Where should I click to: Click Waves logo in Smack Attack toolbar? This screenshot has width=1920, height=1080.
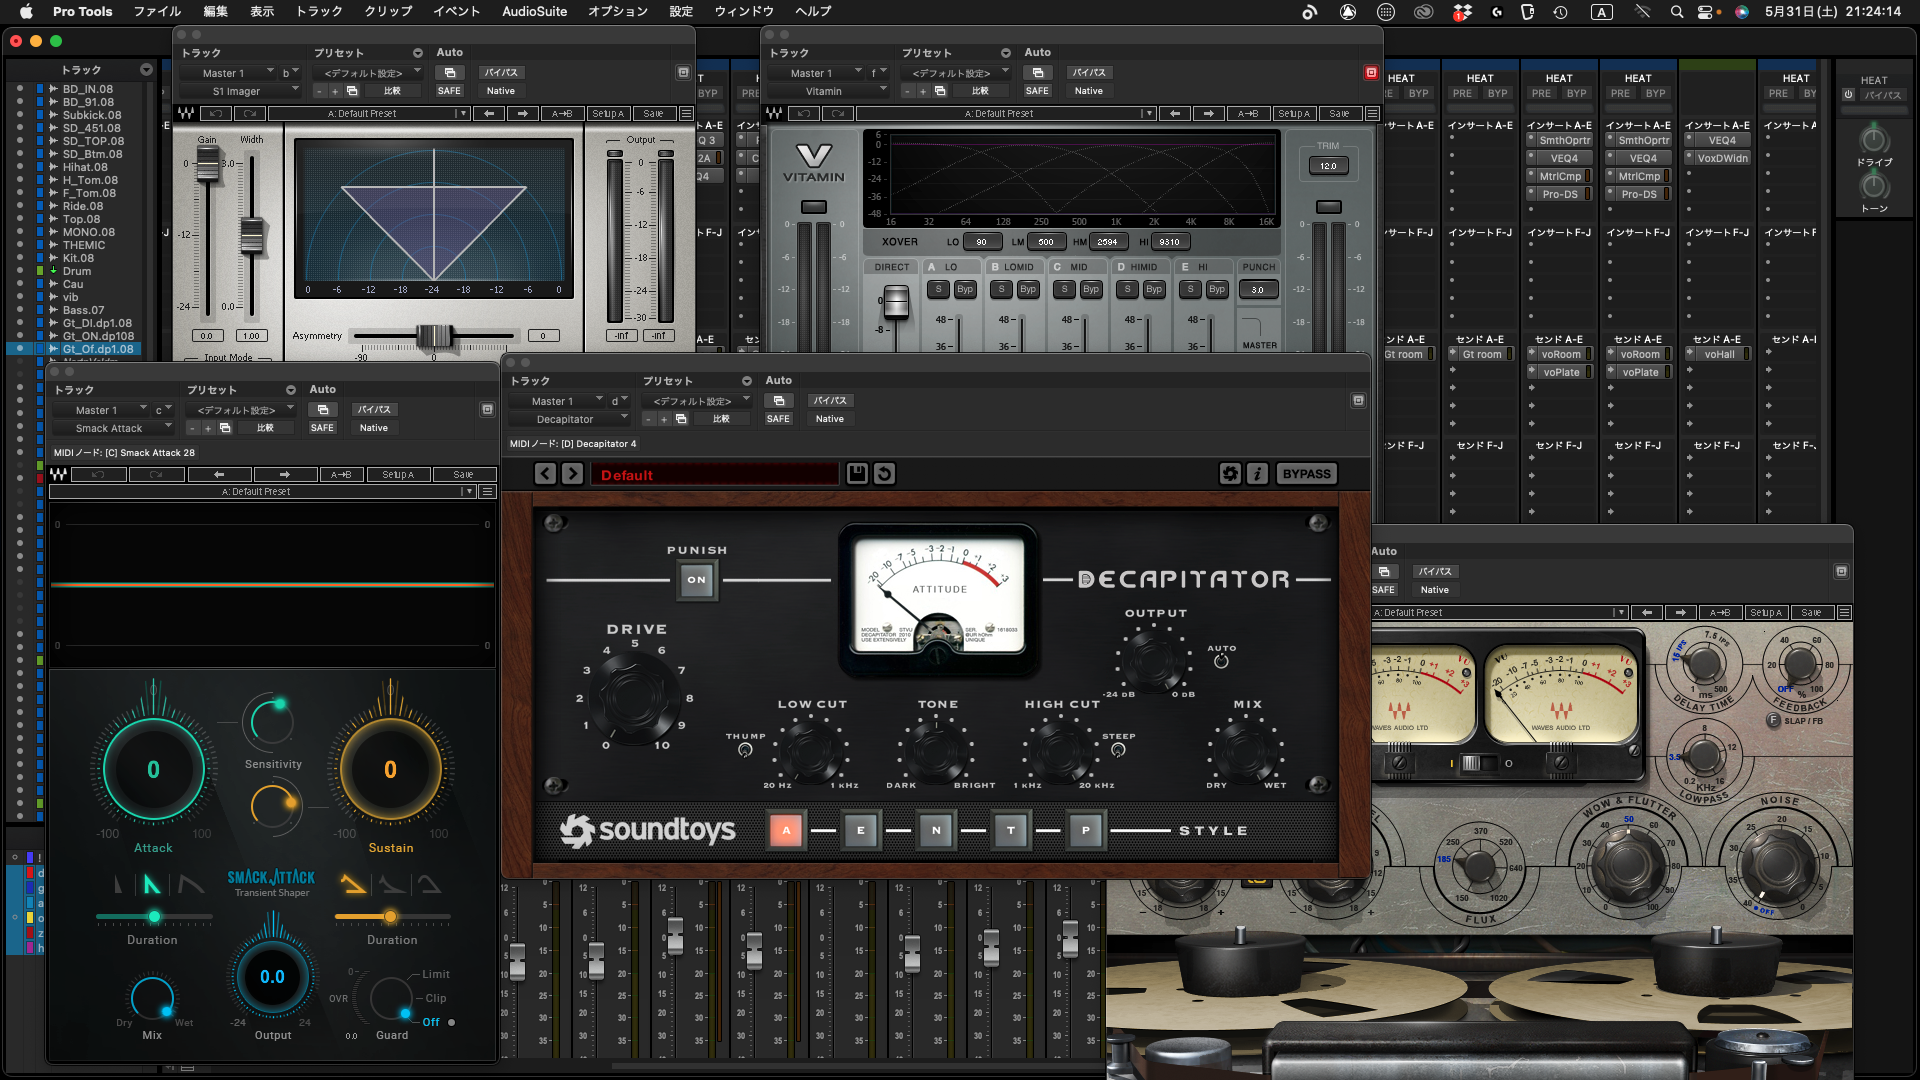click(59, 475)
